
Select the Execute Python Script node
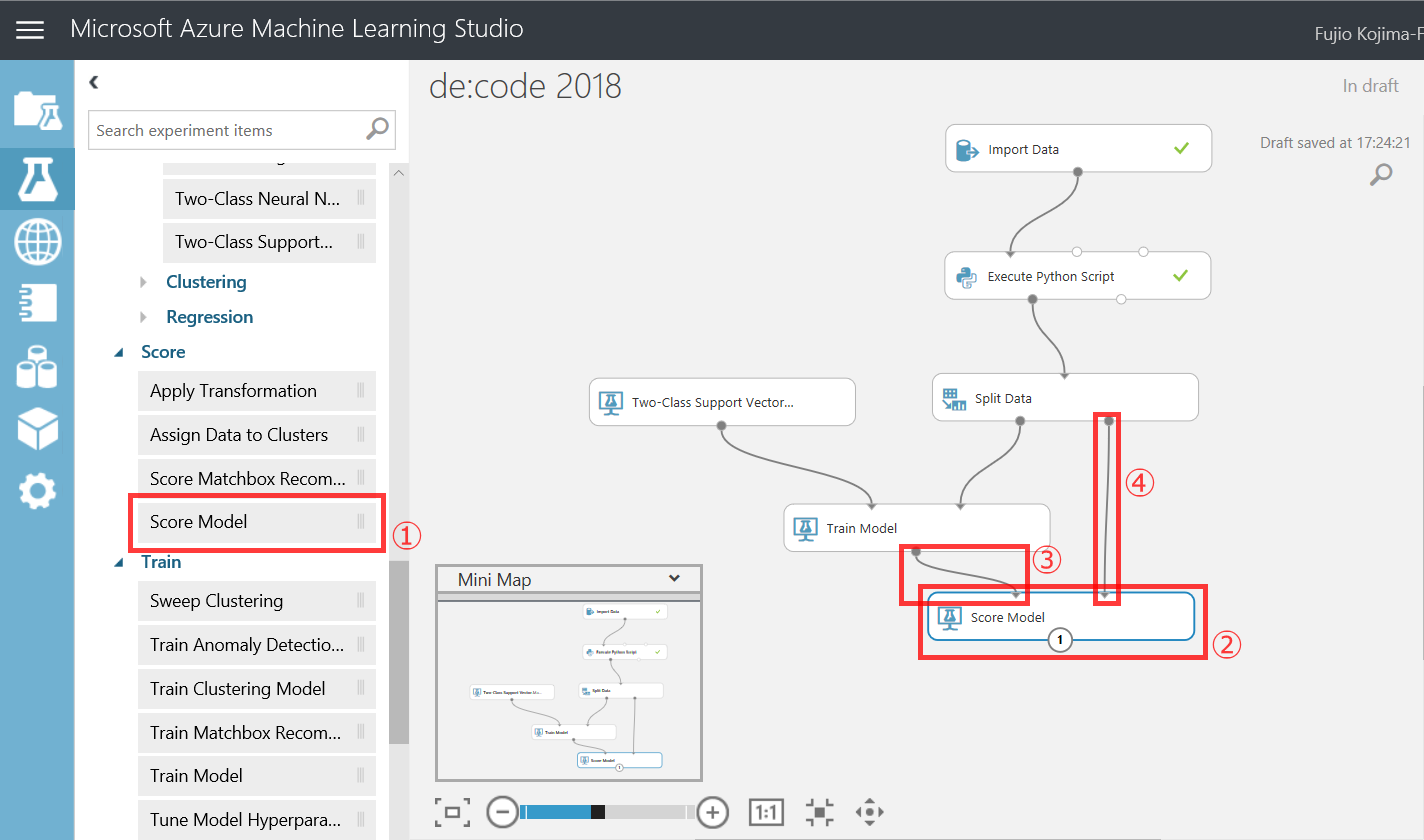1078,276
